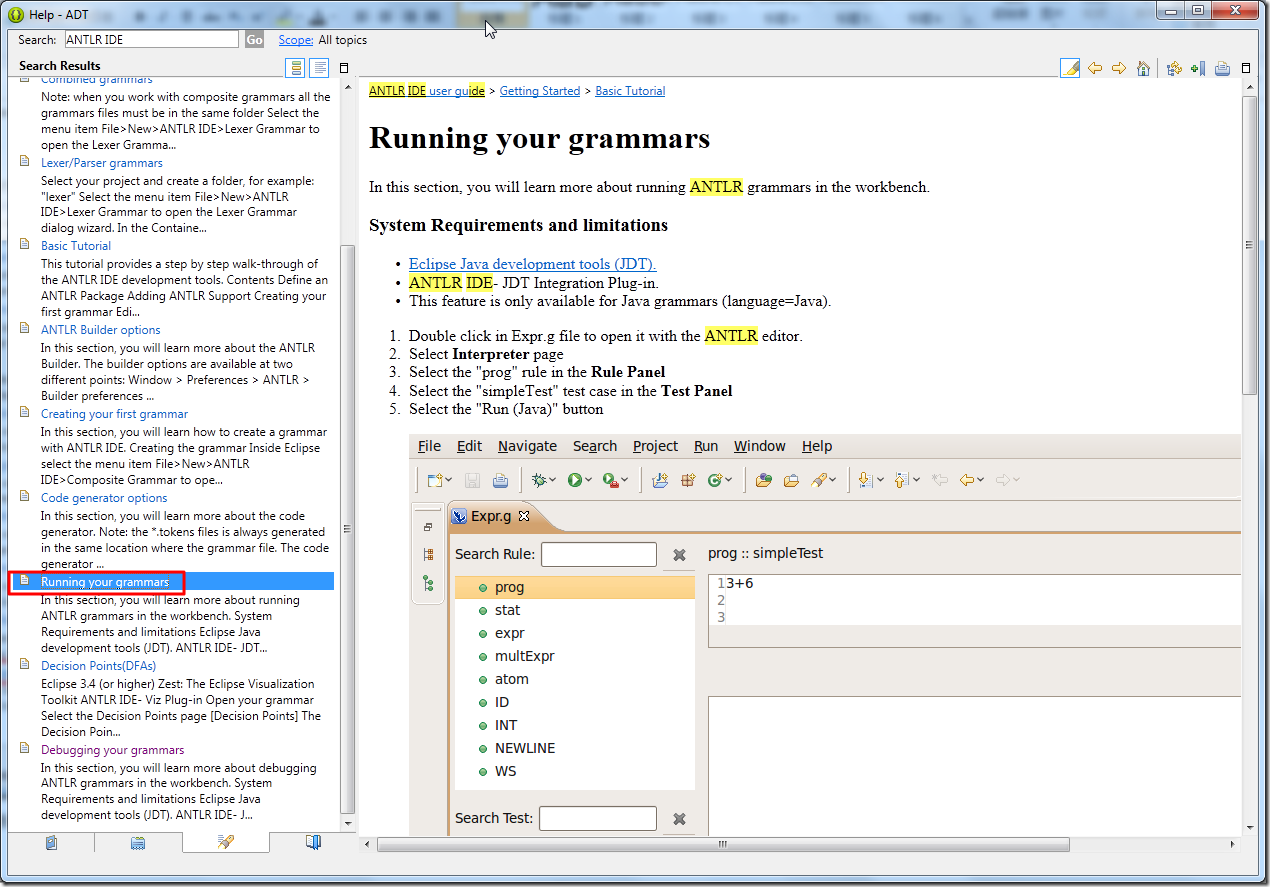Toggle the highlight search terms button
The height and width of the screenshot is (887, 1270).
(1070, 68)
